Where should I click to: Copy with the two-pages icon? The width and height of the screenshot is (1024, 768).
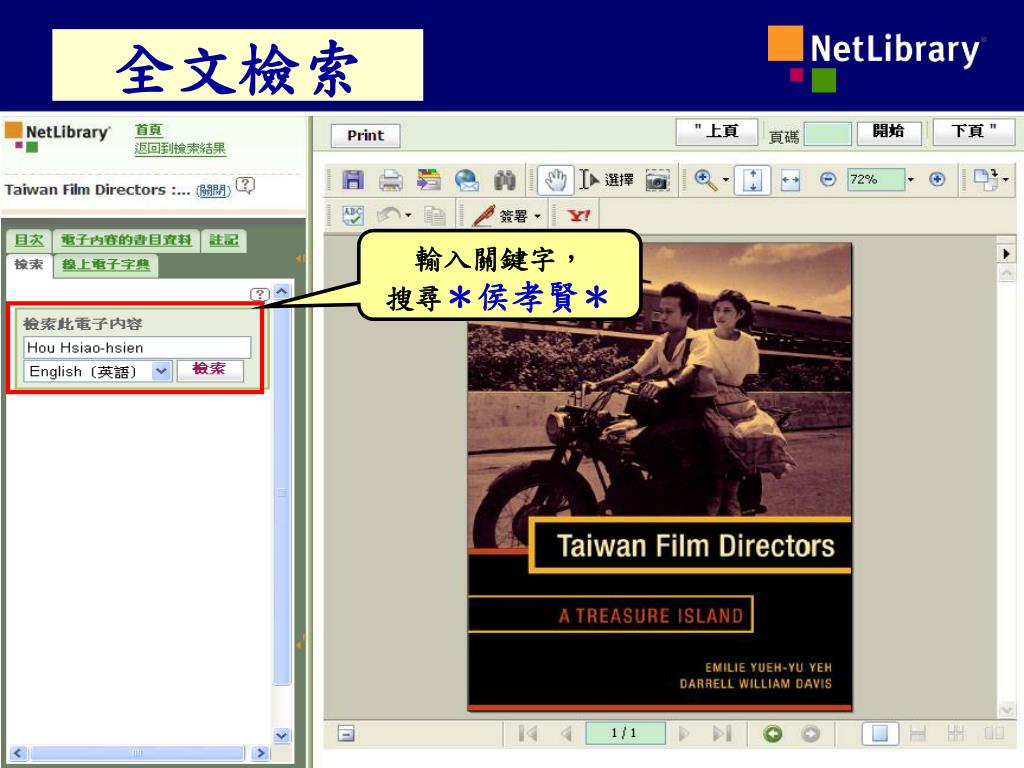pyautogui.click(x=435, y=215)
